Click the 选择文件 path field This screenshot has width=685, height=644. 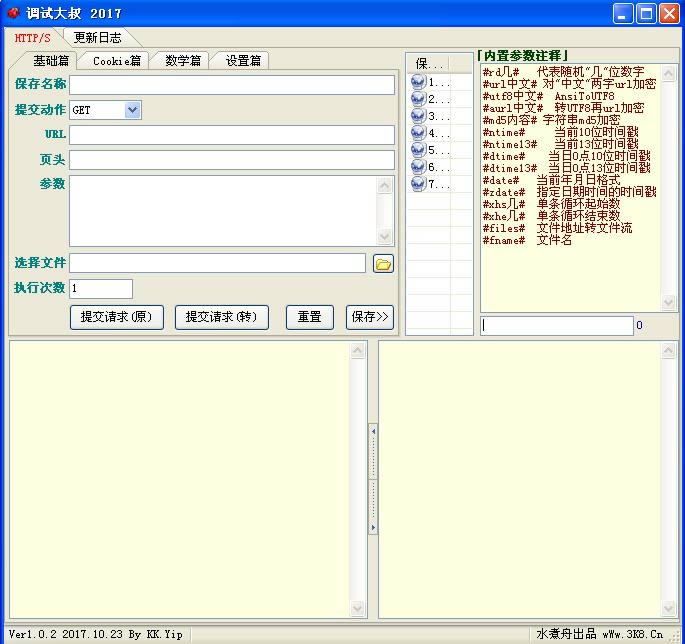point(218,263)
